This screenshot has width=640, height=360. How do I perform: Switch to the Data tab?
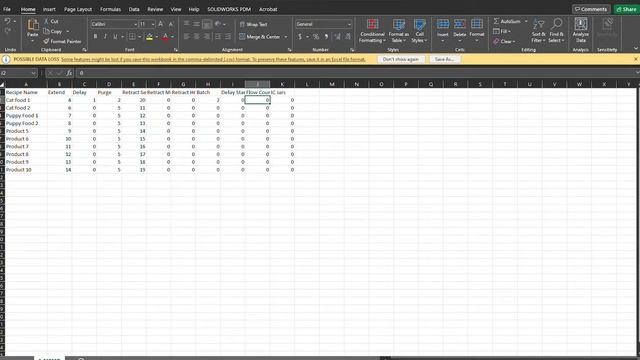[134, 9]
